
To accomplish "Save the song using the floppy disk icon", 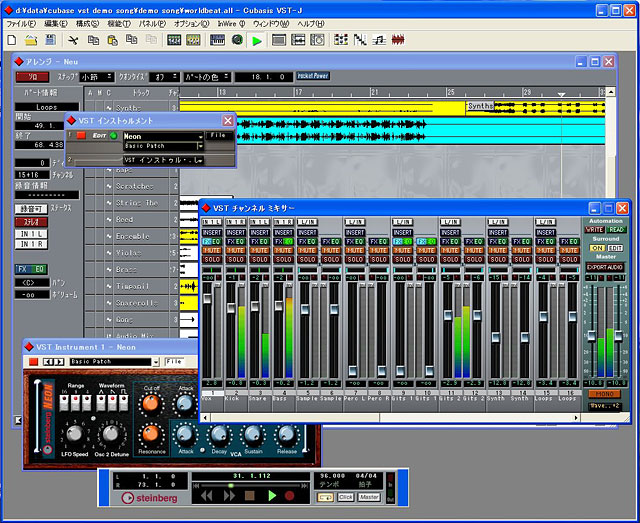I will (x=50, y=40).
